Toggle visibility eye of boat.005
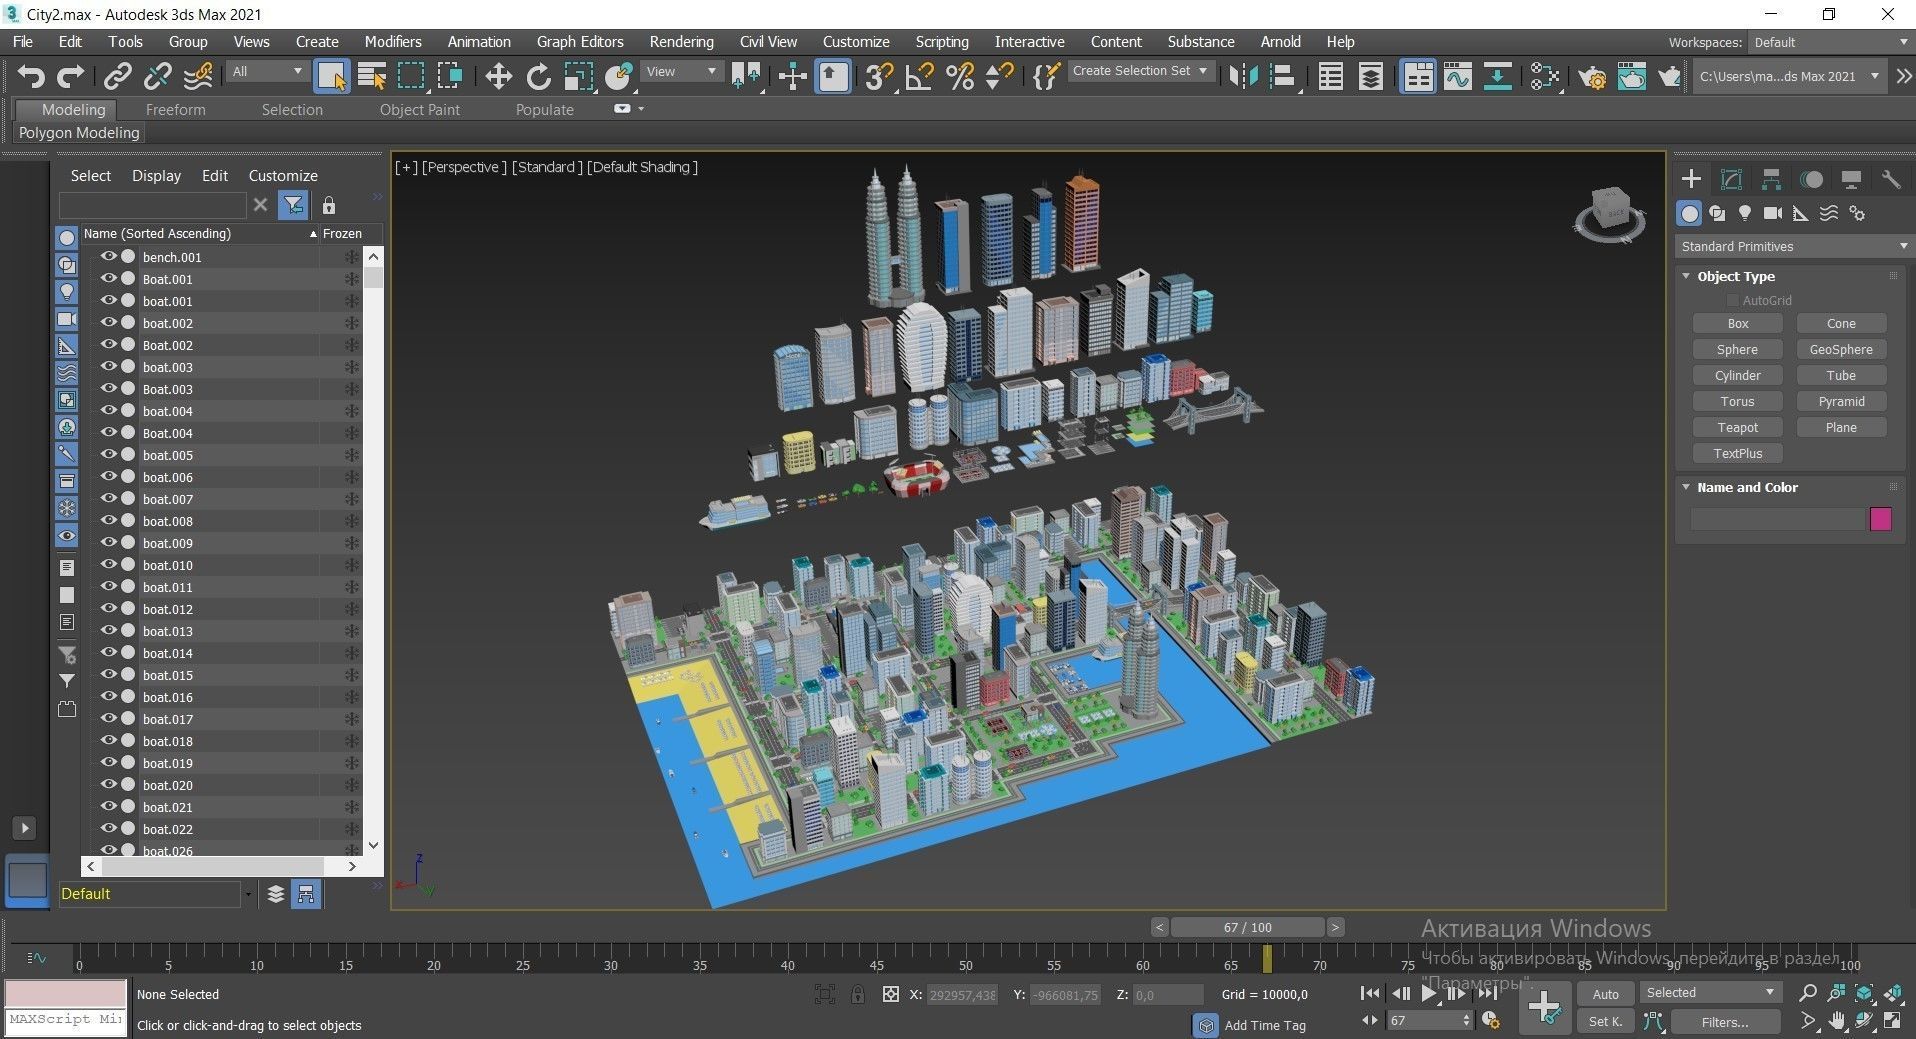This screenshot has width=1916, height=1039. [x=109, y=454]
